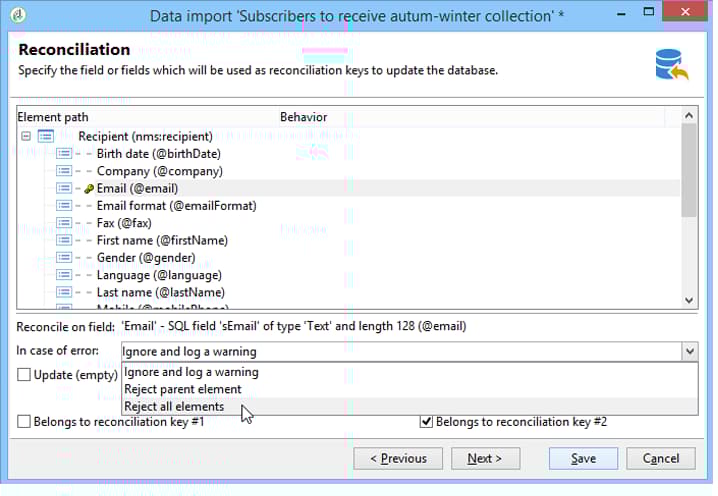
Task: Cancel the data import dialog
Action: [661, 458]
